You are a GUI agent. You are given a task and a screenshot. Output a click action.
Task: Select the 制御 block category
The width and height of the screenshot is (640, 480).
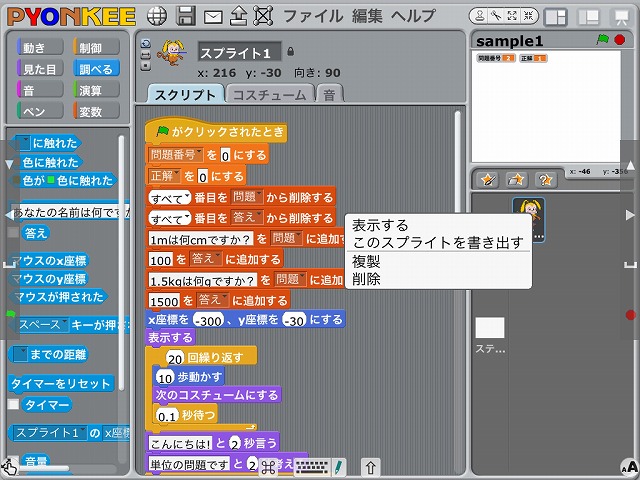(96, 48)
